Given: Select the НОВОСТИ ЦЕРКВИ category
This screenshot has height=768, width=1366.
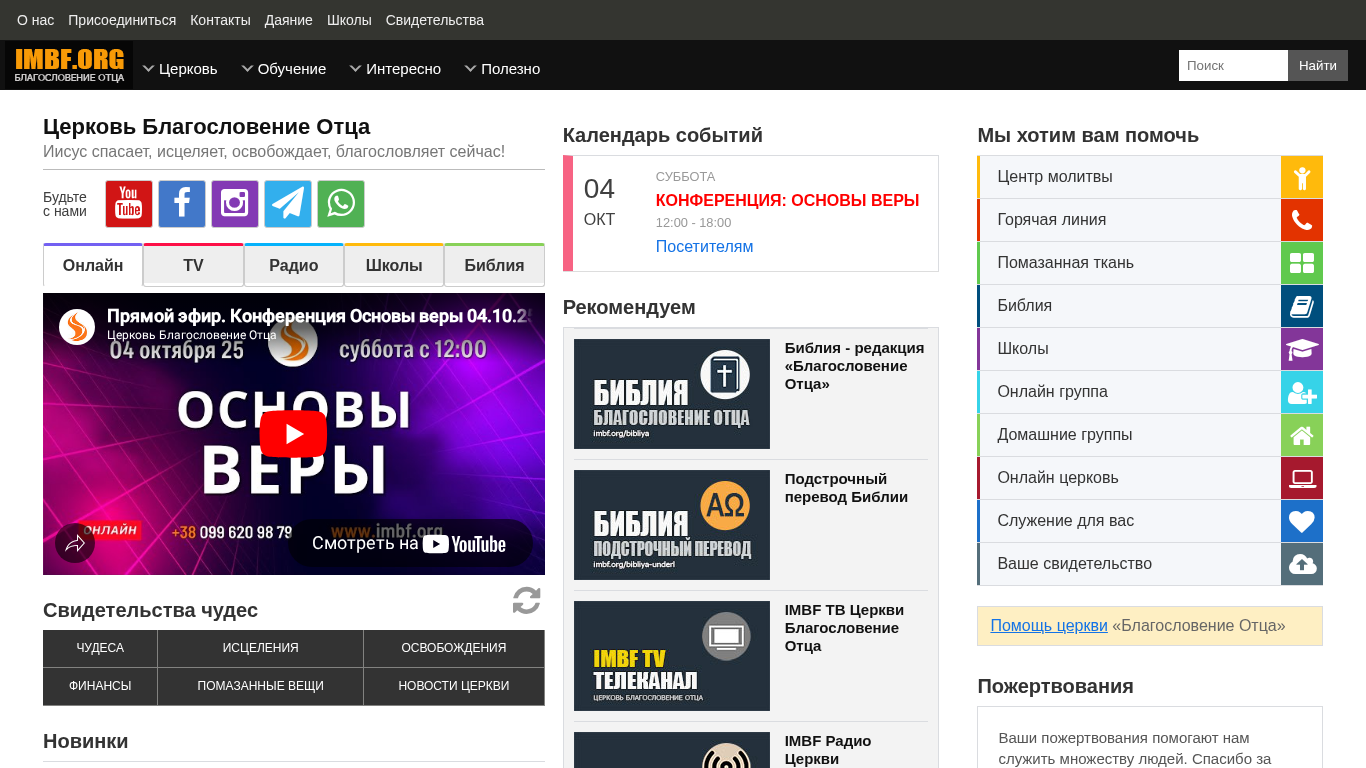Looking at the screenshot, I should 454,686.
